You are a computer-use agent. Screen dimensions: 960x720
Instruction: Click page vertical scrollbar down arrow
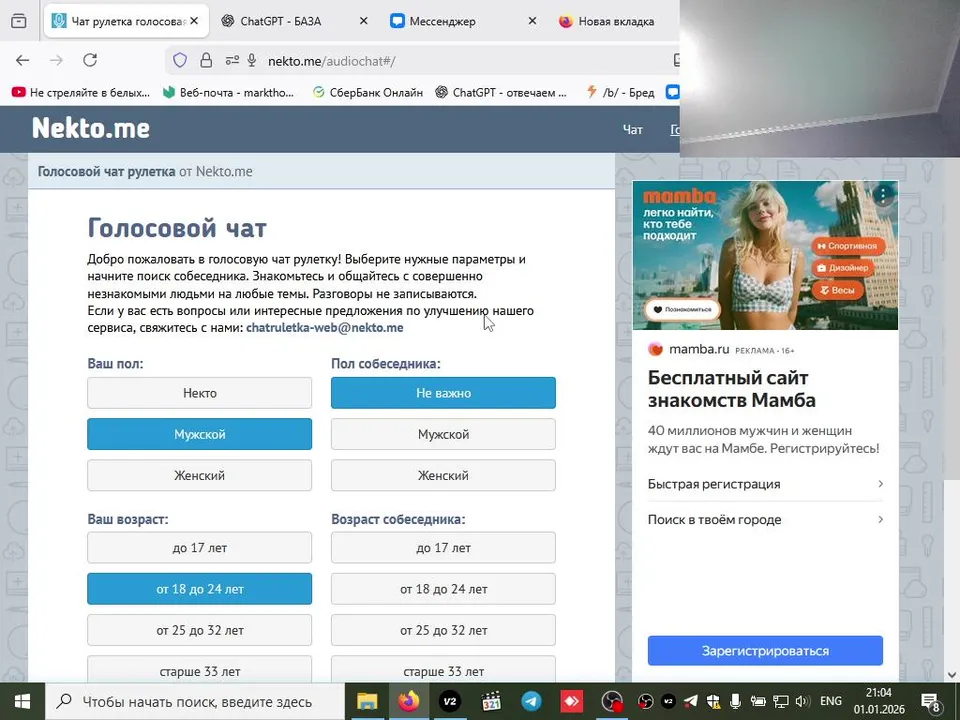tap(952, 675)
